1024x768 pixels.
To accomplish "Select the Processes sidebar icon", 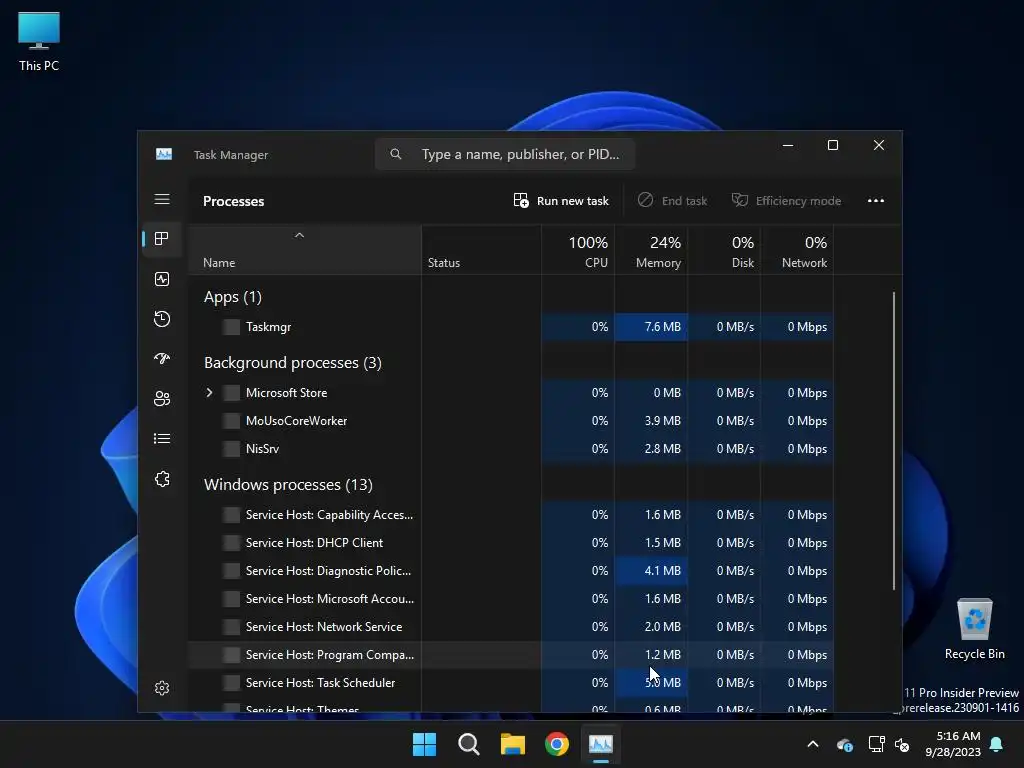I will (162, 239).
